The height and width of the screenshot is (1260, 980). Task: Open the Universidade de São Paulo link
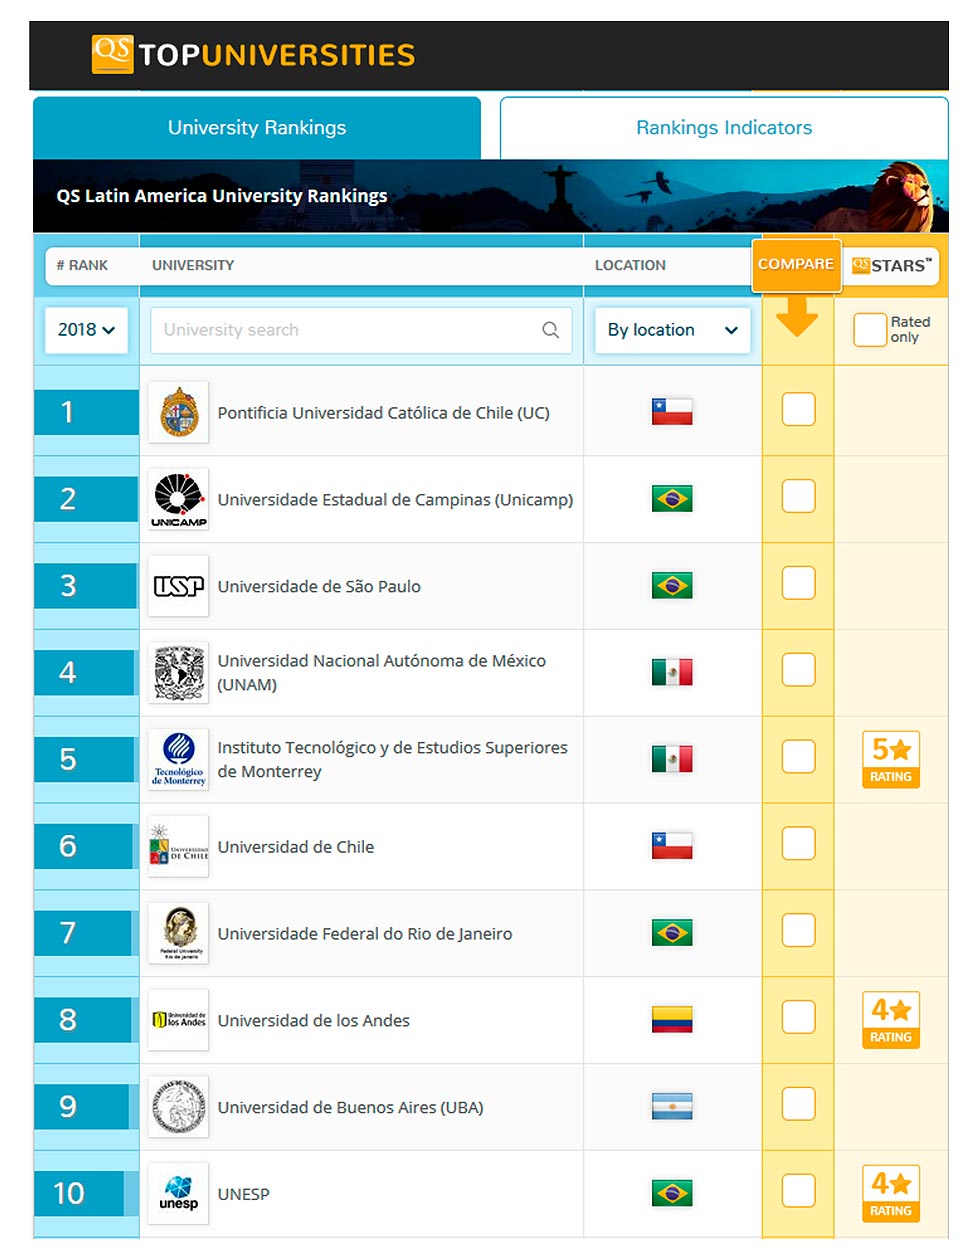(319, 587)
